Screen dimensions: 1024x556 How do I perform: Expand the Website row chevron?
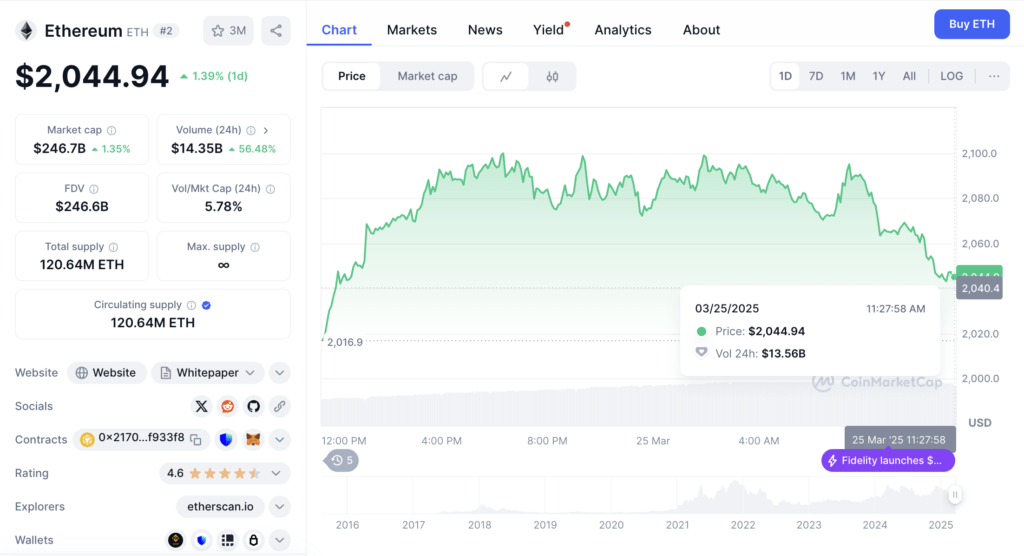click(x=280, y=372)
